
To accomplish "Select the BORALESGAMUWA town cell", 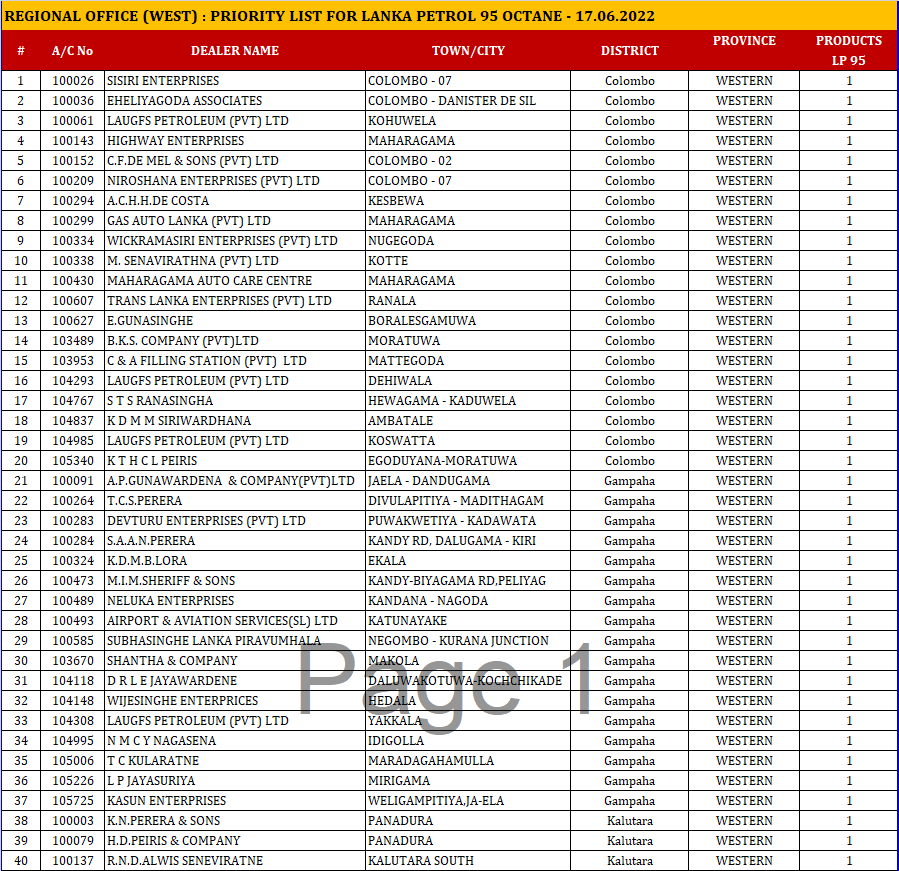I will coord(468,321).
